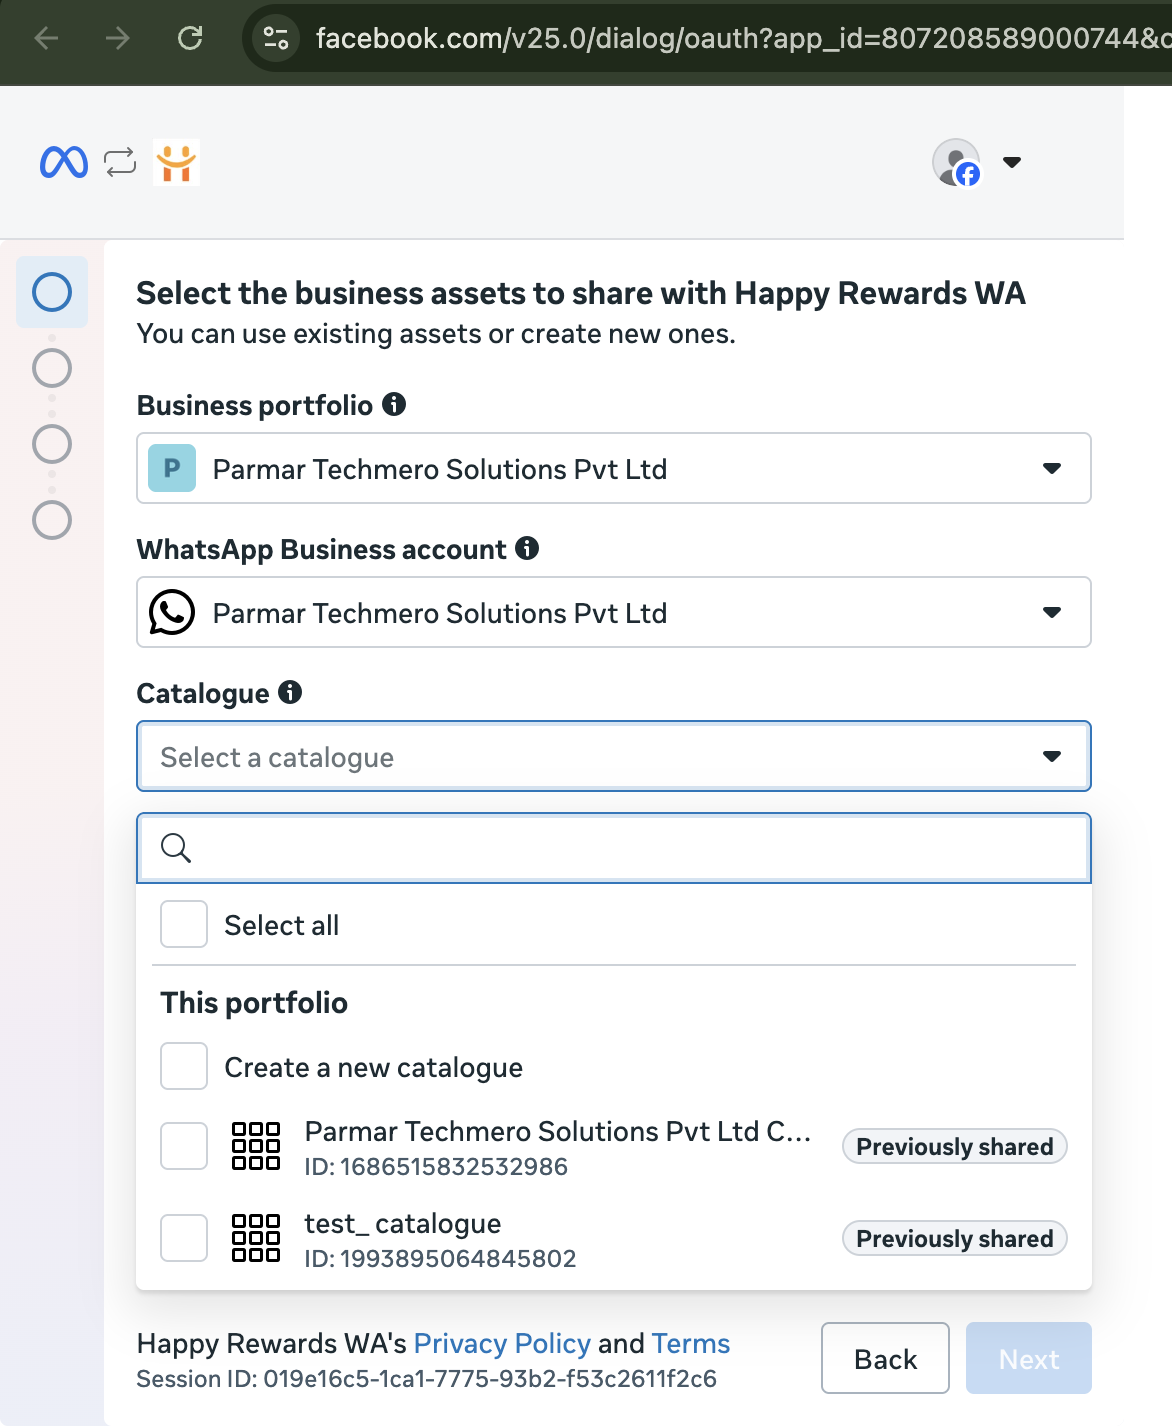Viewport: 1172px width, 1428px height.
Task: Reload the page with the refresh icon
Action: tap(190, 38)
